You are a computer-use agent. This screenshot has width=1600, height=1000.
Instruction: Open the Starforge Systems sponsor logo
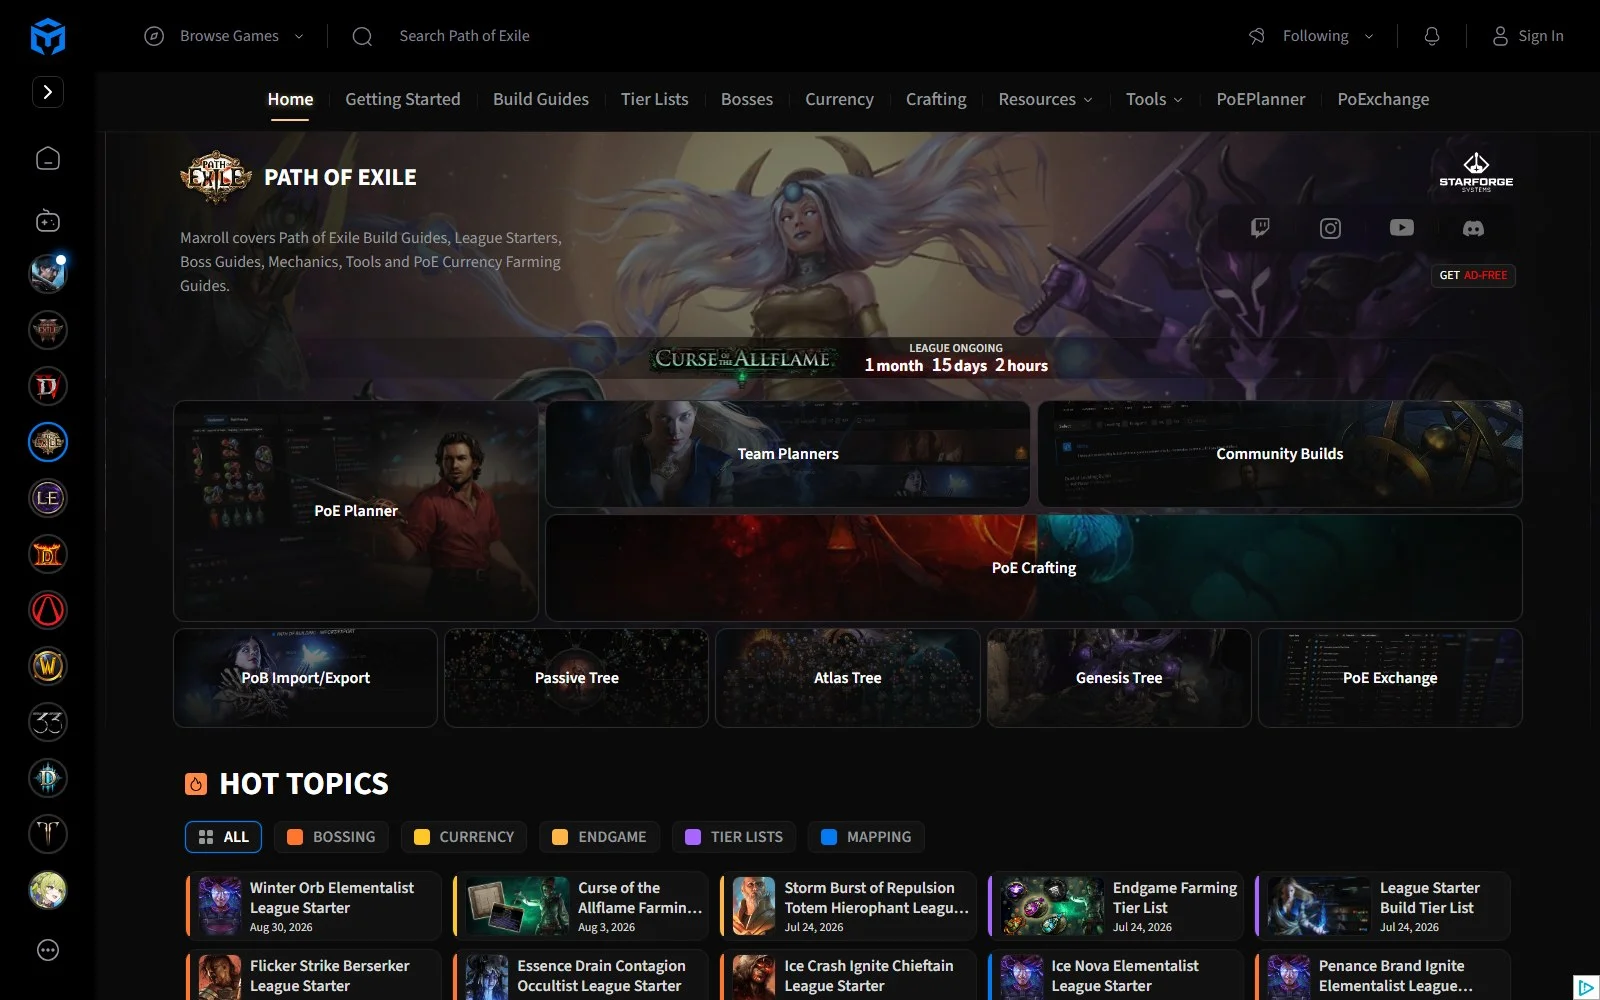point(1476,172)
